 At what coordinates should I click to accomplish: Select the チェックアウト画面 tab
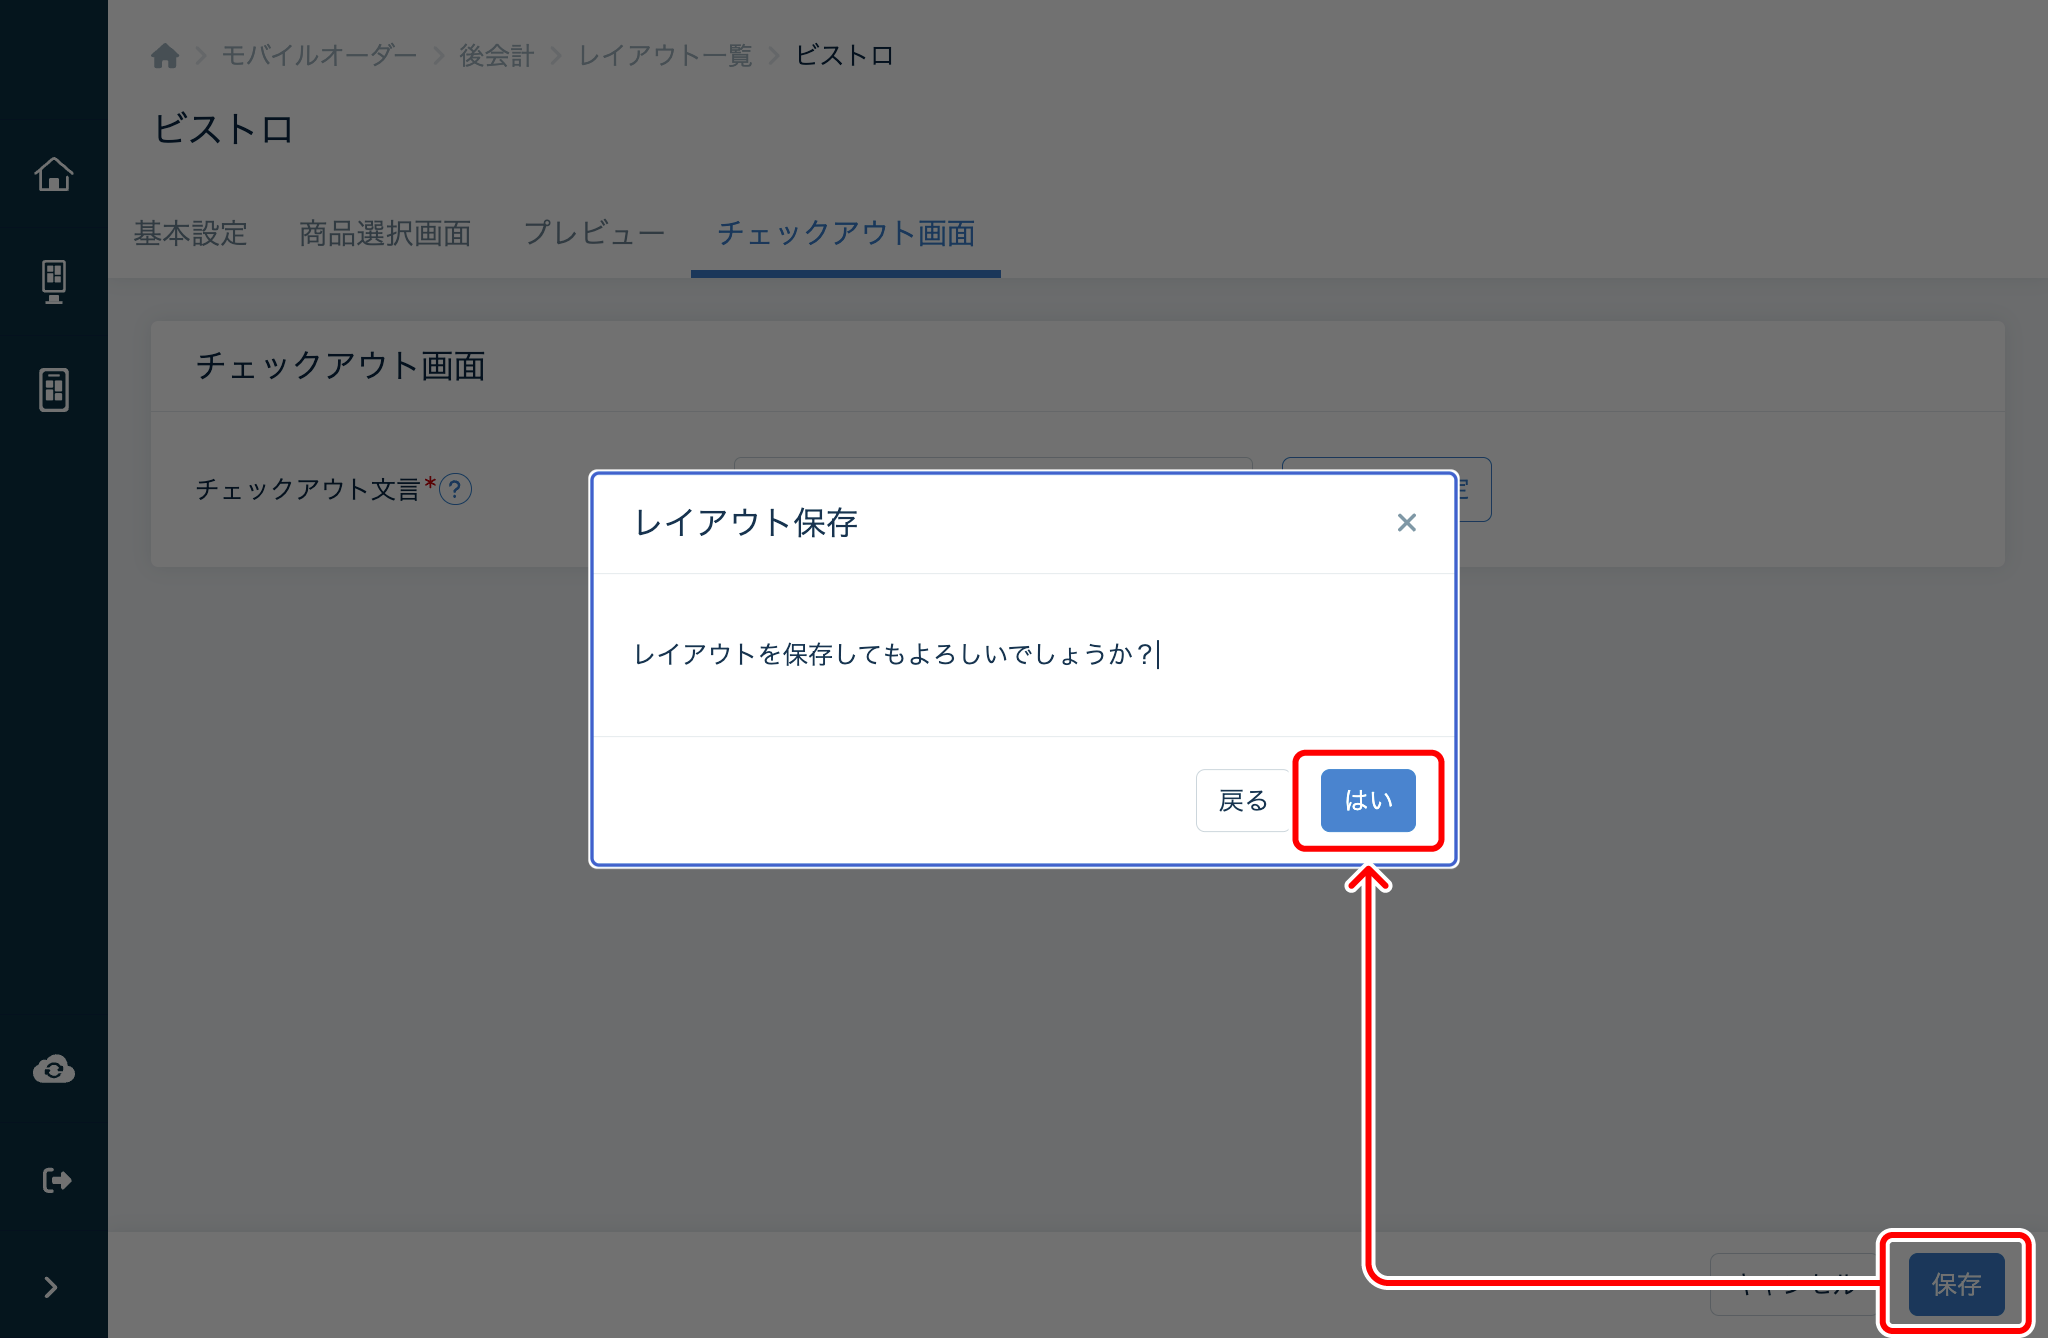tap(846, 233)
